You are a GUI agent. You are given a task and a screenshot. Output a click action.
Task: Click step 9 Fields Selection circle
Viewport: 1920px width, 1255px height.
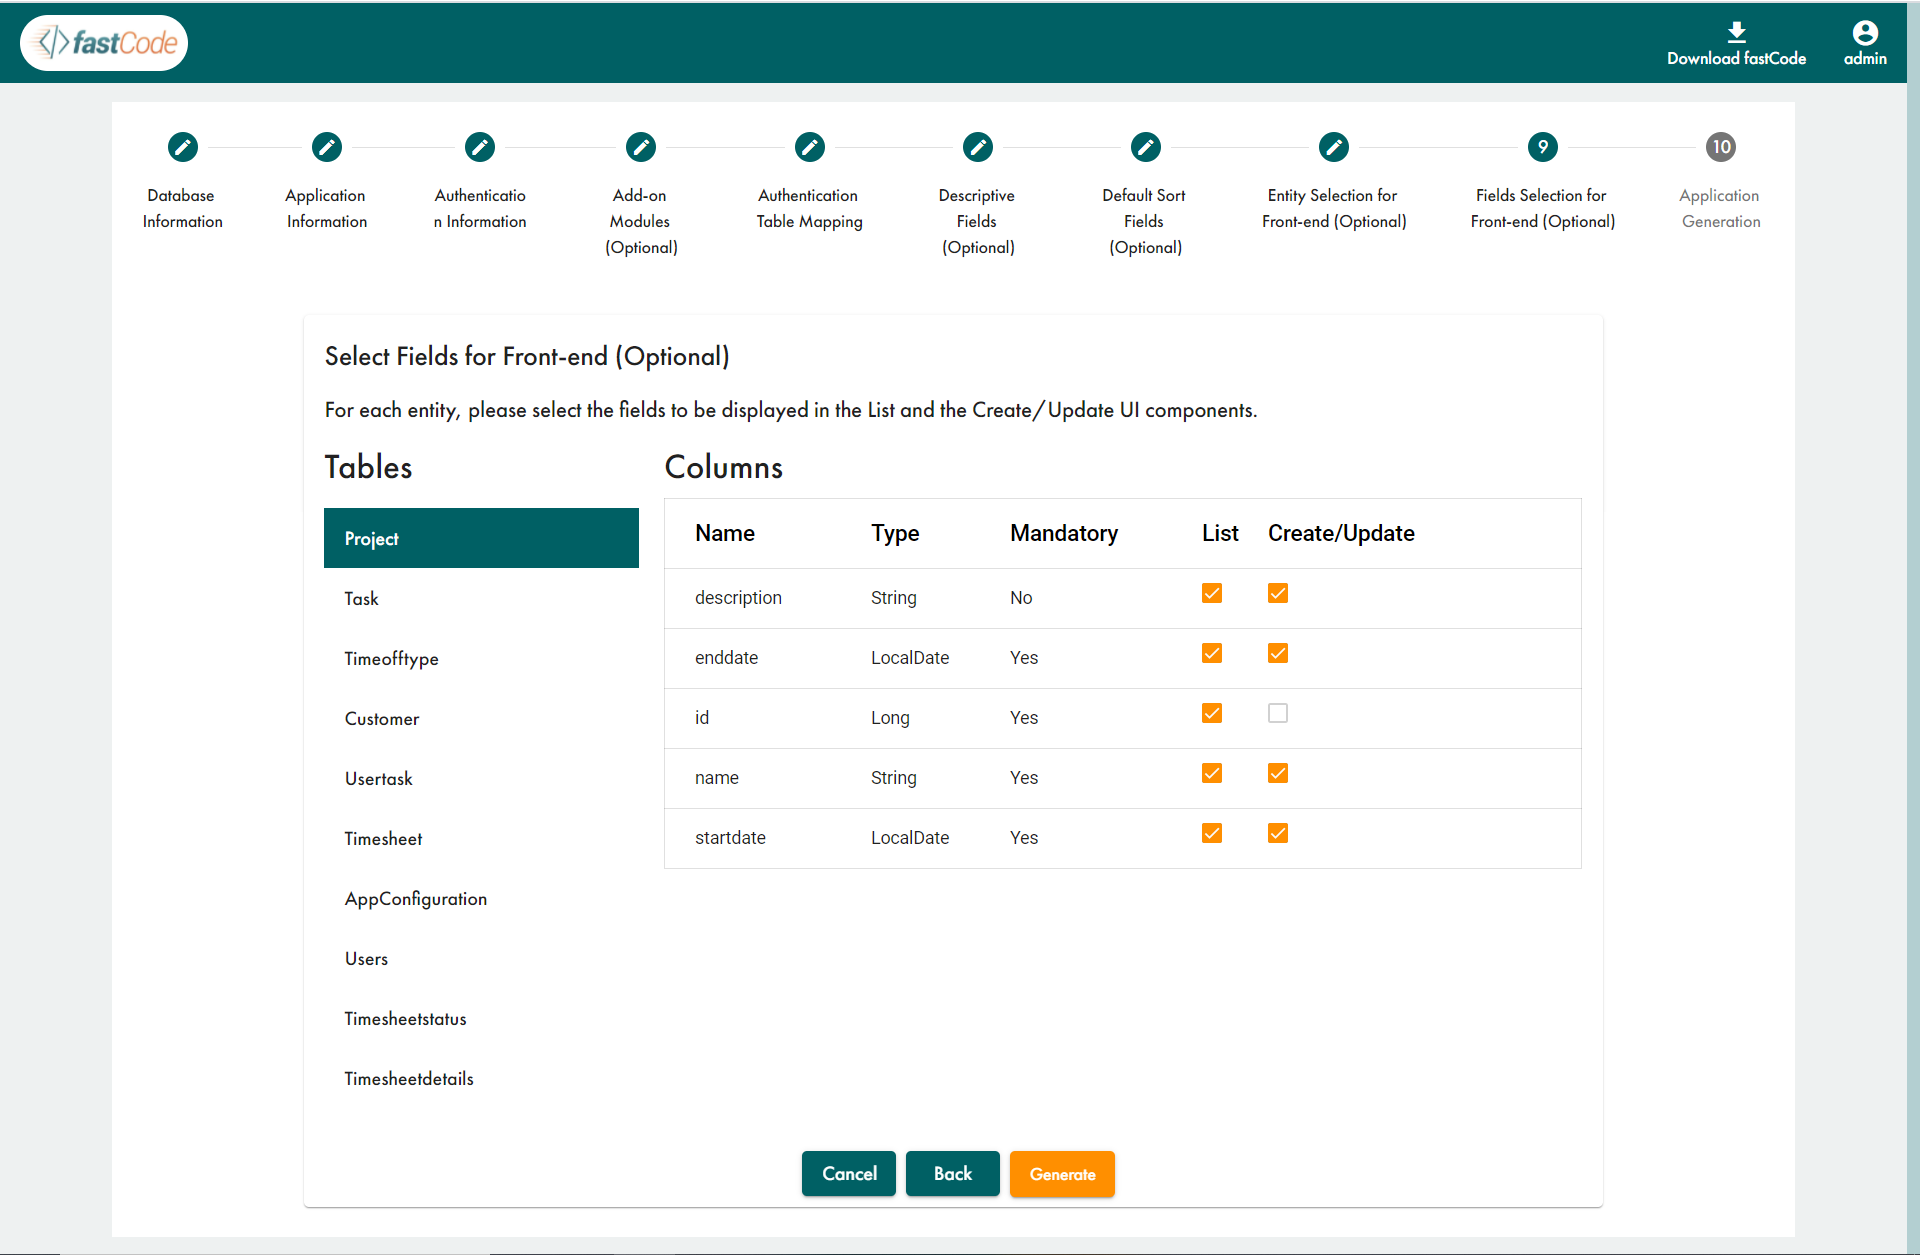[1543, 147]
